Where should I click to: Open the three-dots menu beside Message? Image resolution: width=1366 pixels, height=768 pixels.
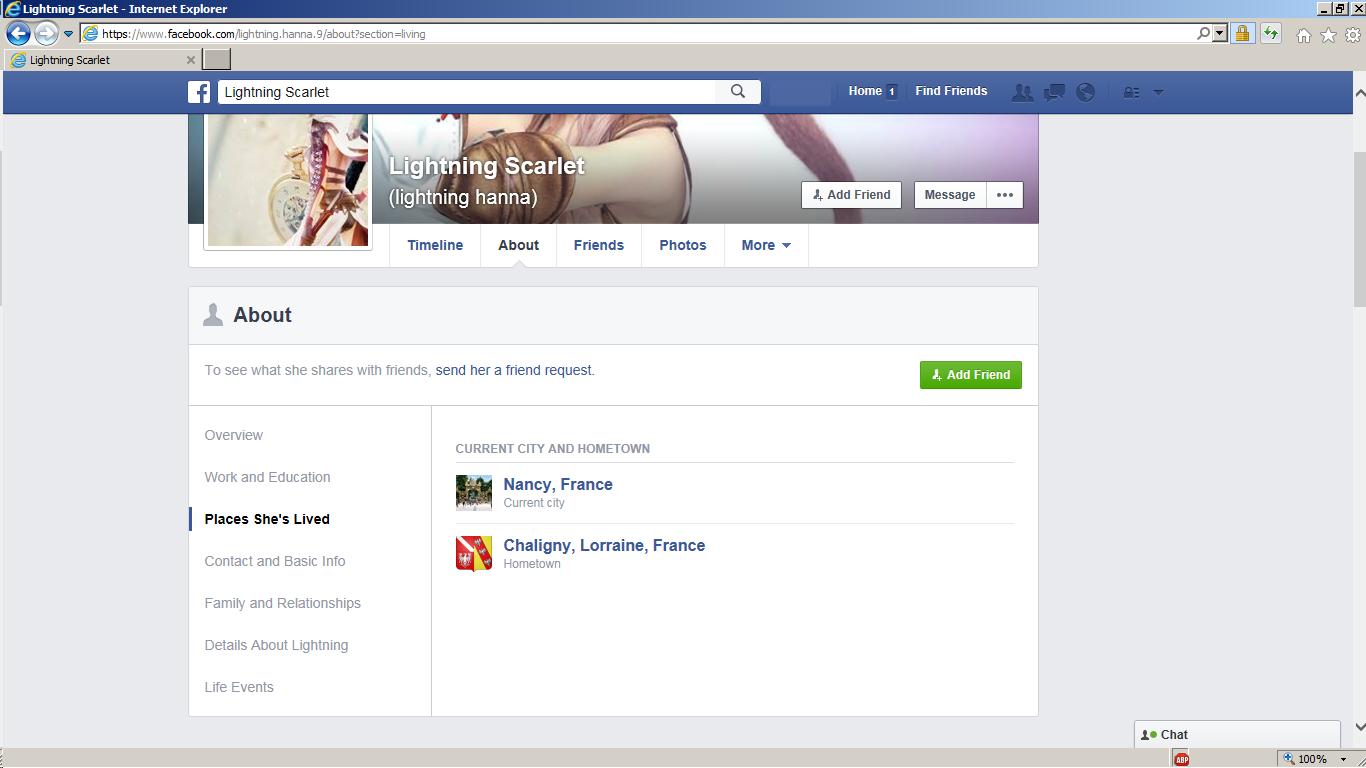click(1005, 195)
